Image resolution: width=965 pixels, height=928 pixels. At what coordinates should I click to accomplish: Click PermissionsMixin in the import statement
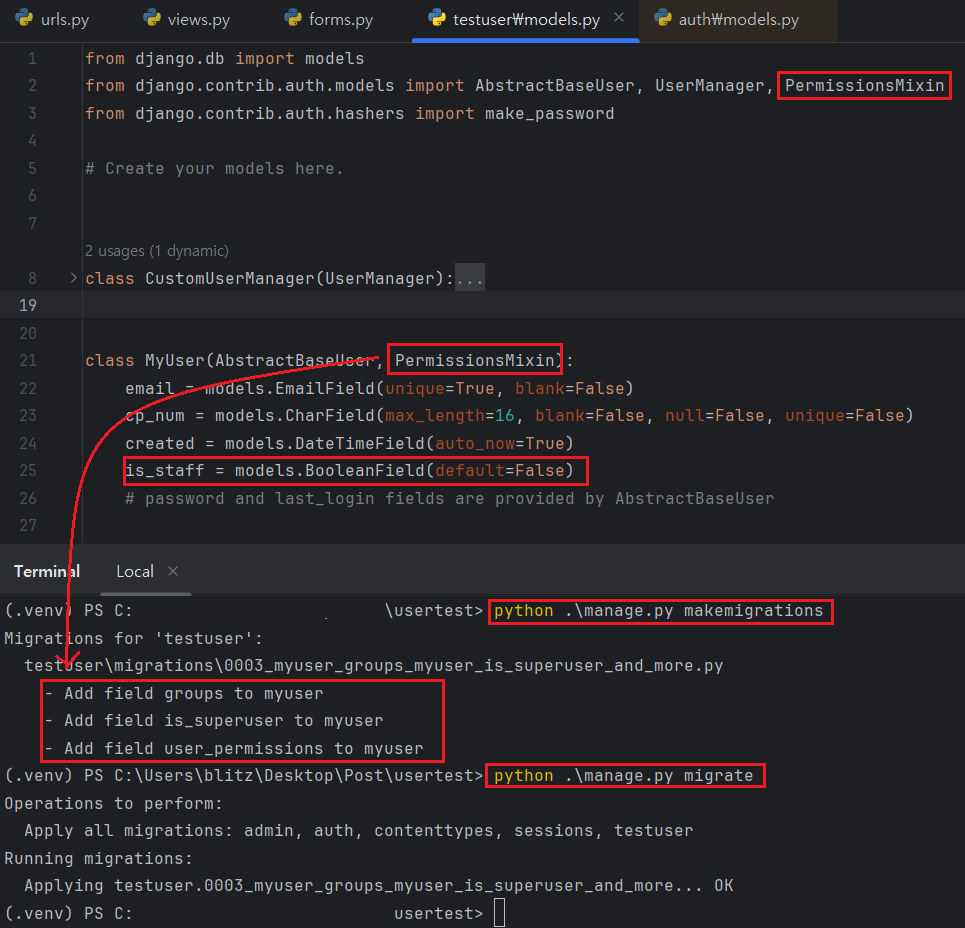point(864,86)
